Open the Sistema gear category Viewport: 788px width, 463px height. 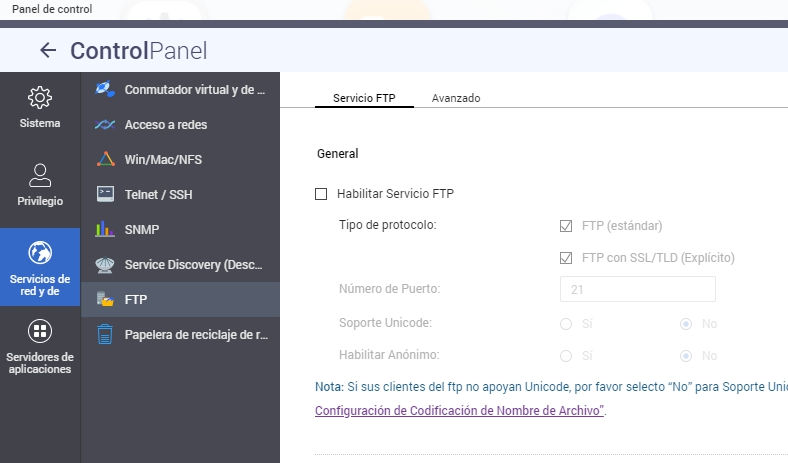click(40, 108)
